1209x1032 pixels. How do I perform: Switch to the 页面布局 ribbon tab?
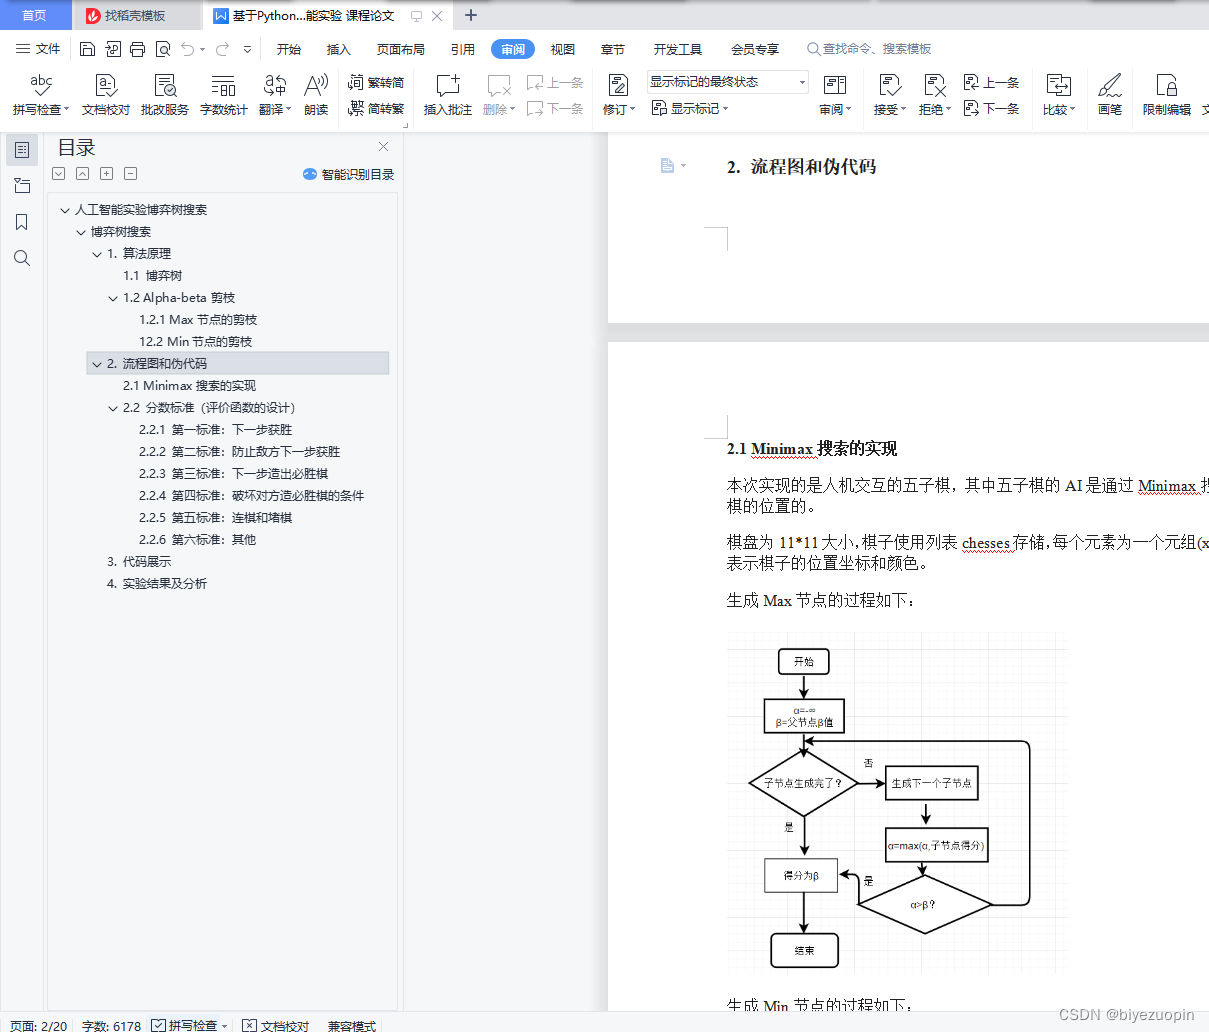click(400, 48)
